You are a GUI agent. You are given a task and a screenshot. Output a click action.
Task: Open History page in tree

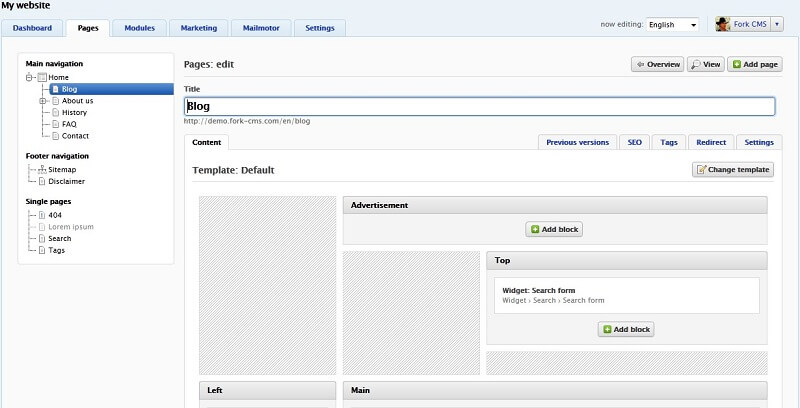[x=74, y=113]
